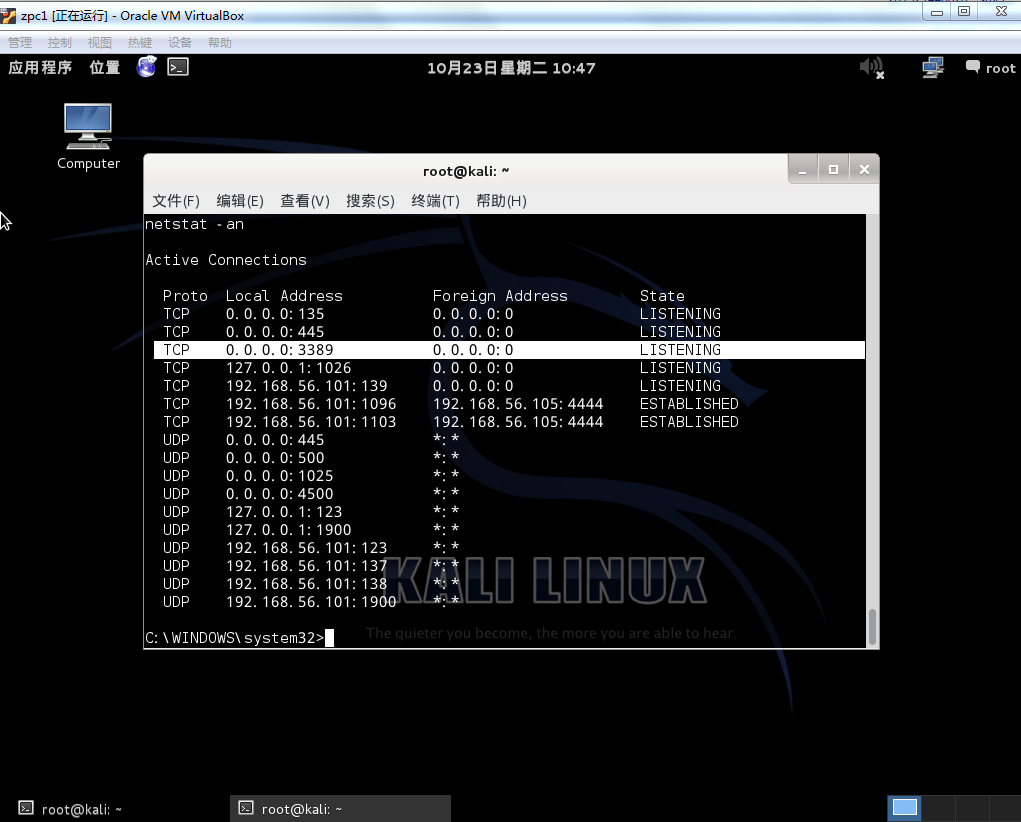The height and width of the screenshot is (822, 1021).
Task: Open the 编辑(E) menu in terminal
Action: (x=240, y=201)
